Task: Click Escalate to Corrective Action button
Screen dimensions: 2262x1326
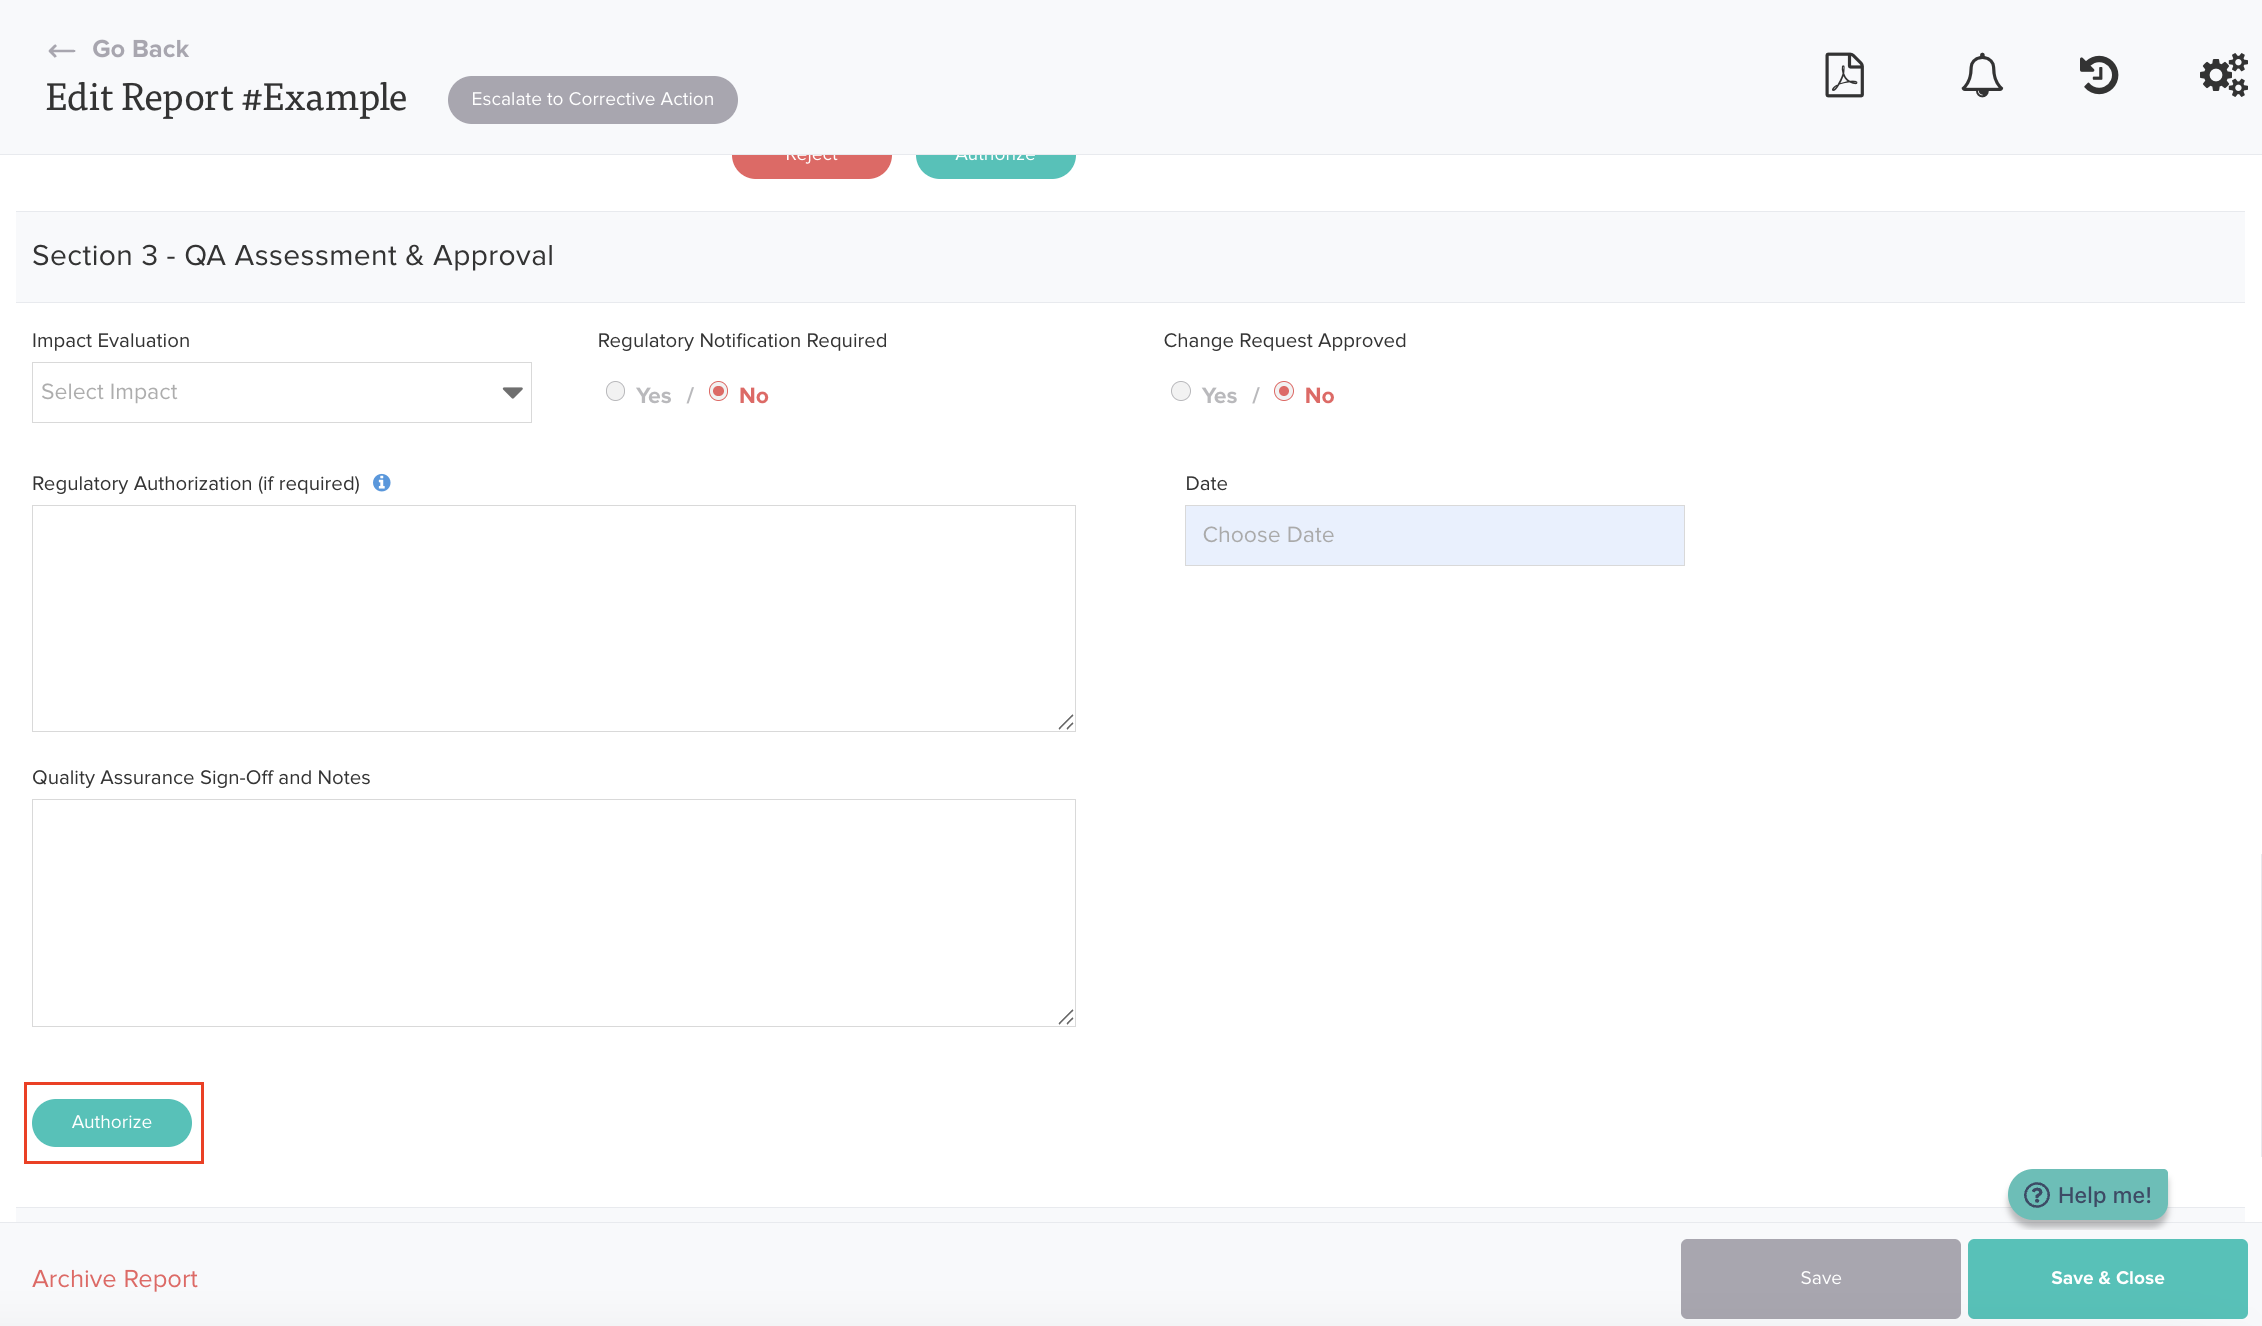Action: [592, 99]
